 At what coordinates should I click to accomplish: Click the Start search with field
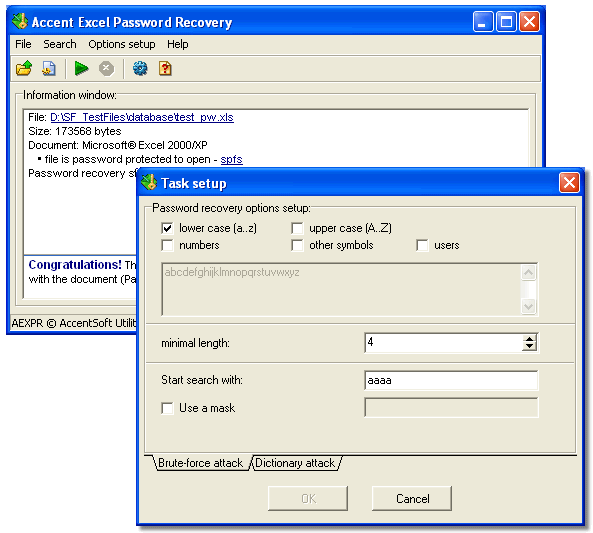(x=451, y=380)
